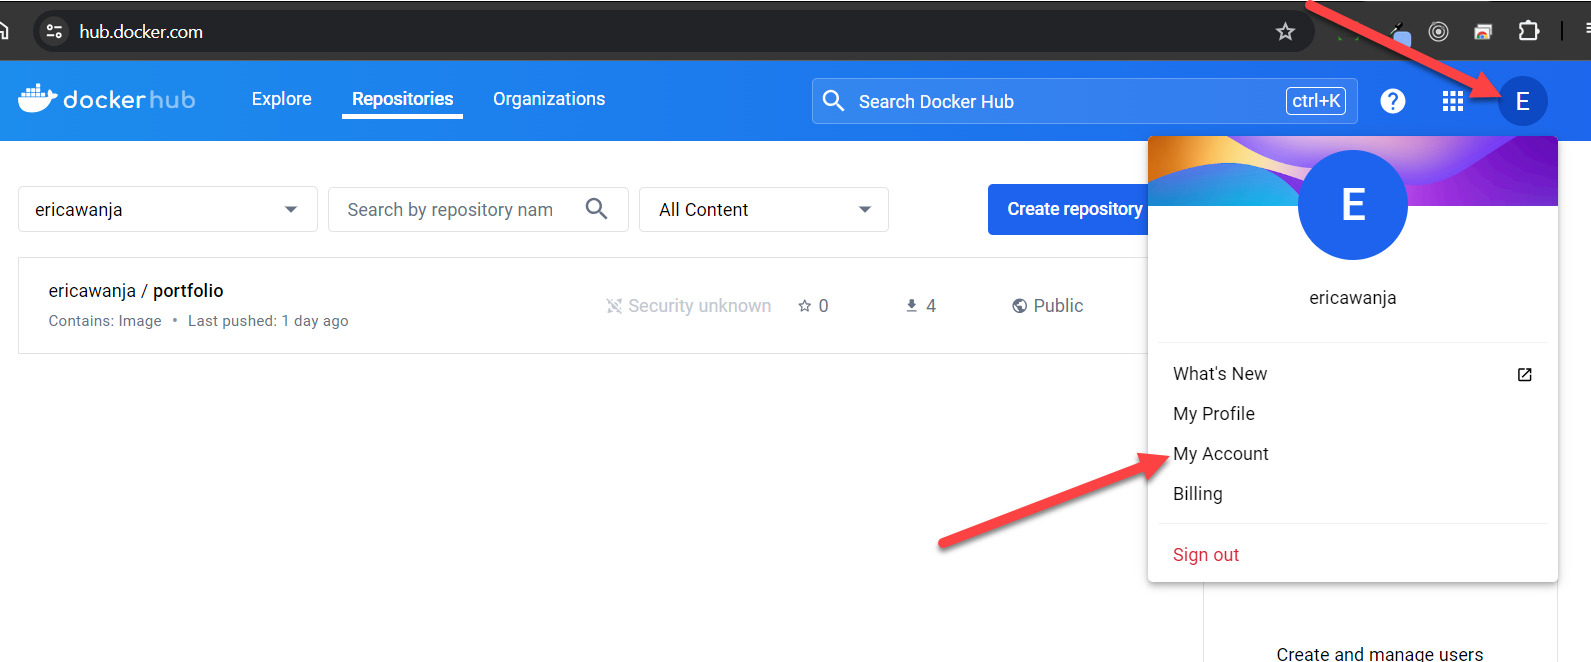Click the small E avatar in header

pos(1523,101)
